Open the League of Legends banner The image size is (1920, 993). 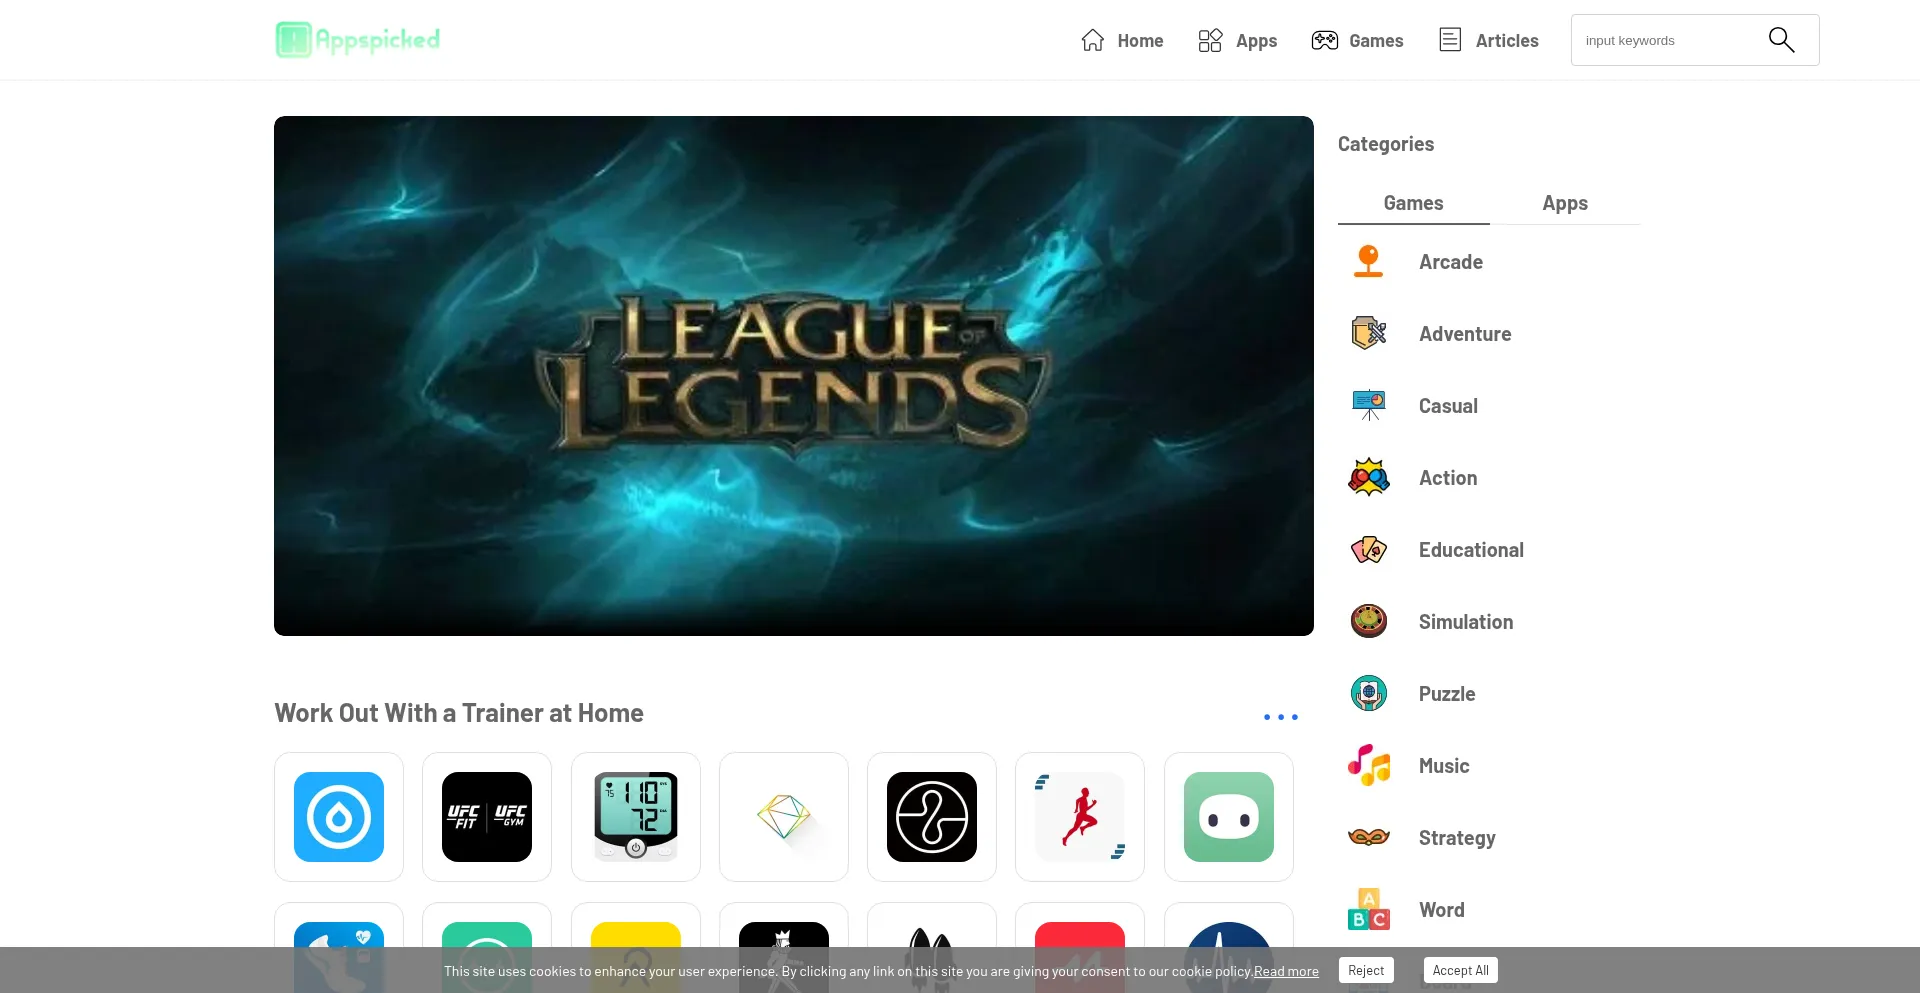(x=794, y=376)
